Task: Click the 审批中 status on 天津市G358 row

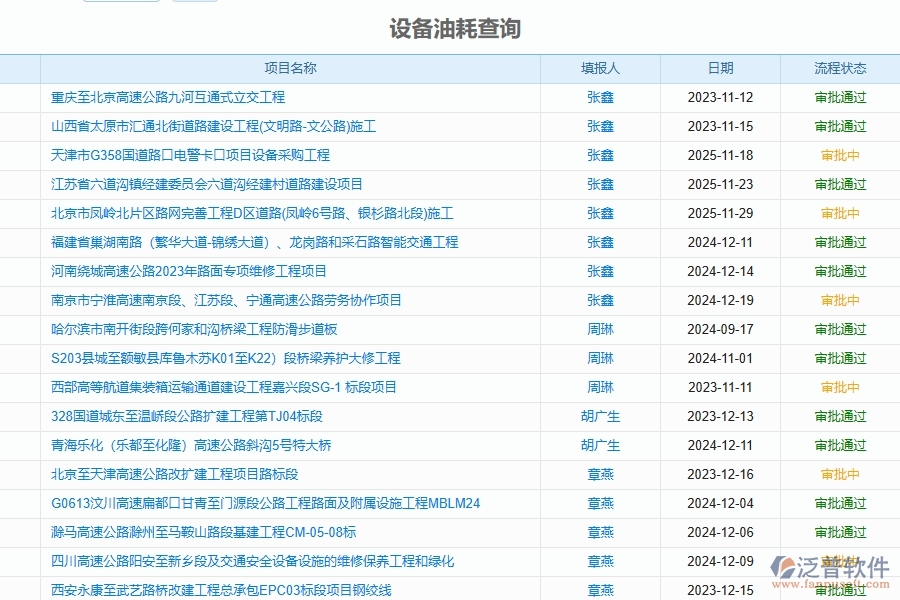Action: pyautogui.click(x=840, y=155)
